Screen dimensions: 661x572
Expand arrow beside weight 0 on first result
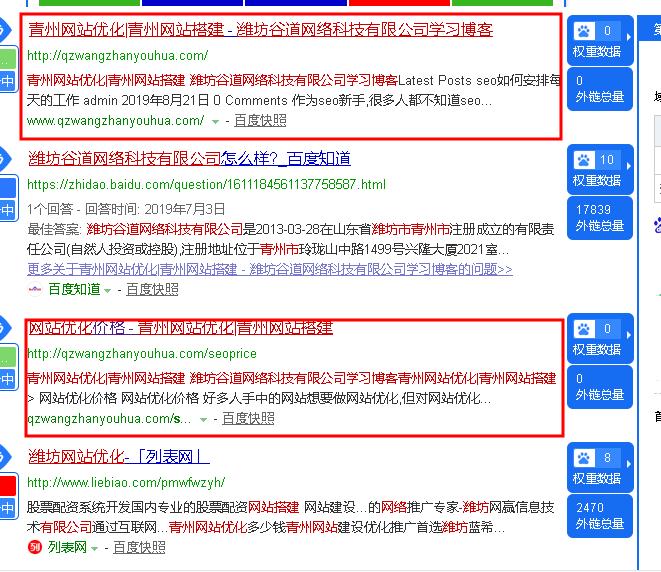(x=629, y=37)
